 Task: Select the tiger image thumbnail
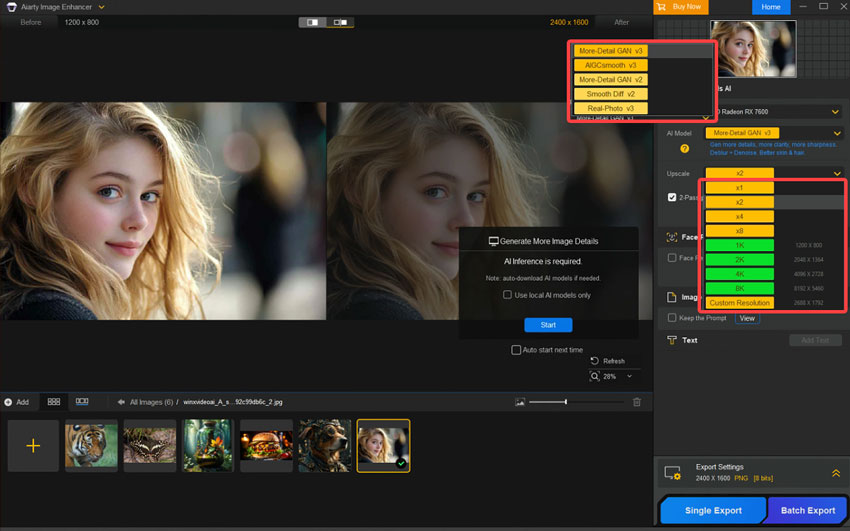click(91, 445)
